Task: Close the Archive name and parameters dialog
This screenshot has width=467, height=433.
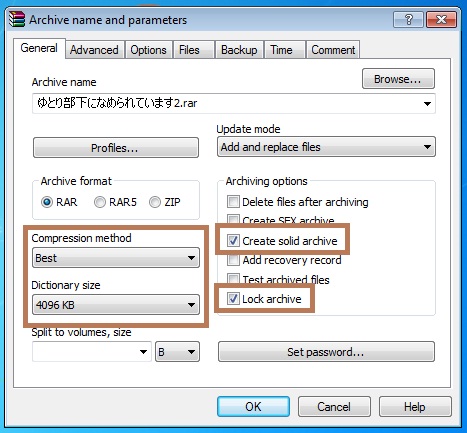Action: click(x=441, y=20)
